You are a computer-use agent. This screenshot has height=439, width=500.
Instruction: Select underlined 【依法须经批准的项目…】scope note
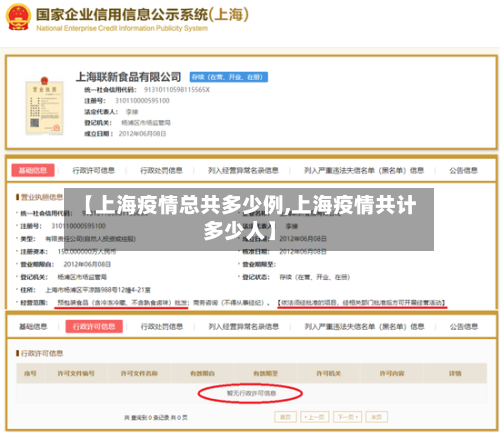click(362, 303)
